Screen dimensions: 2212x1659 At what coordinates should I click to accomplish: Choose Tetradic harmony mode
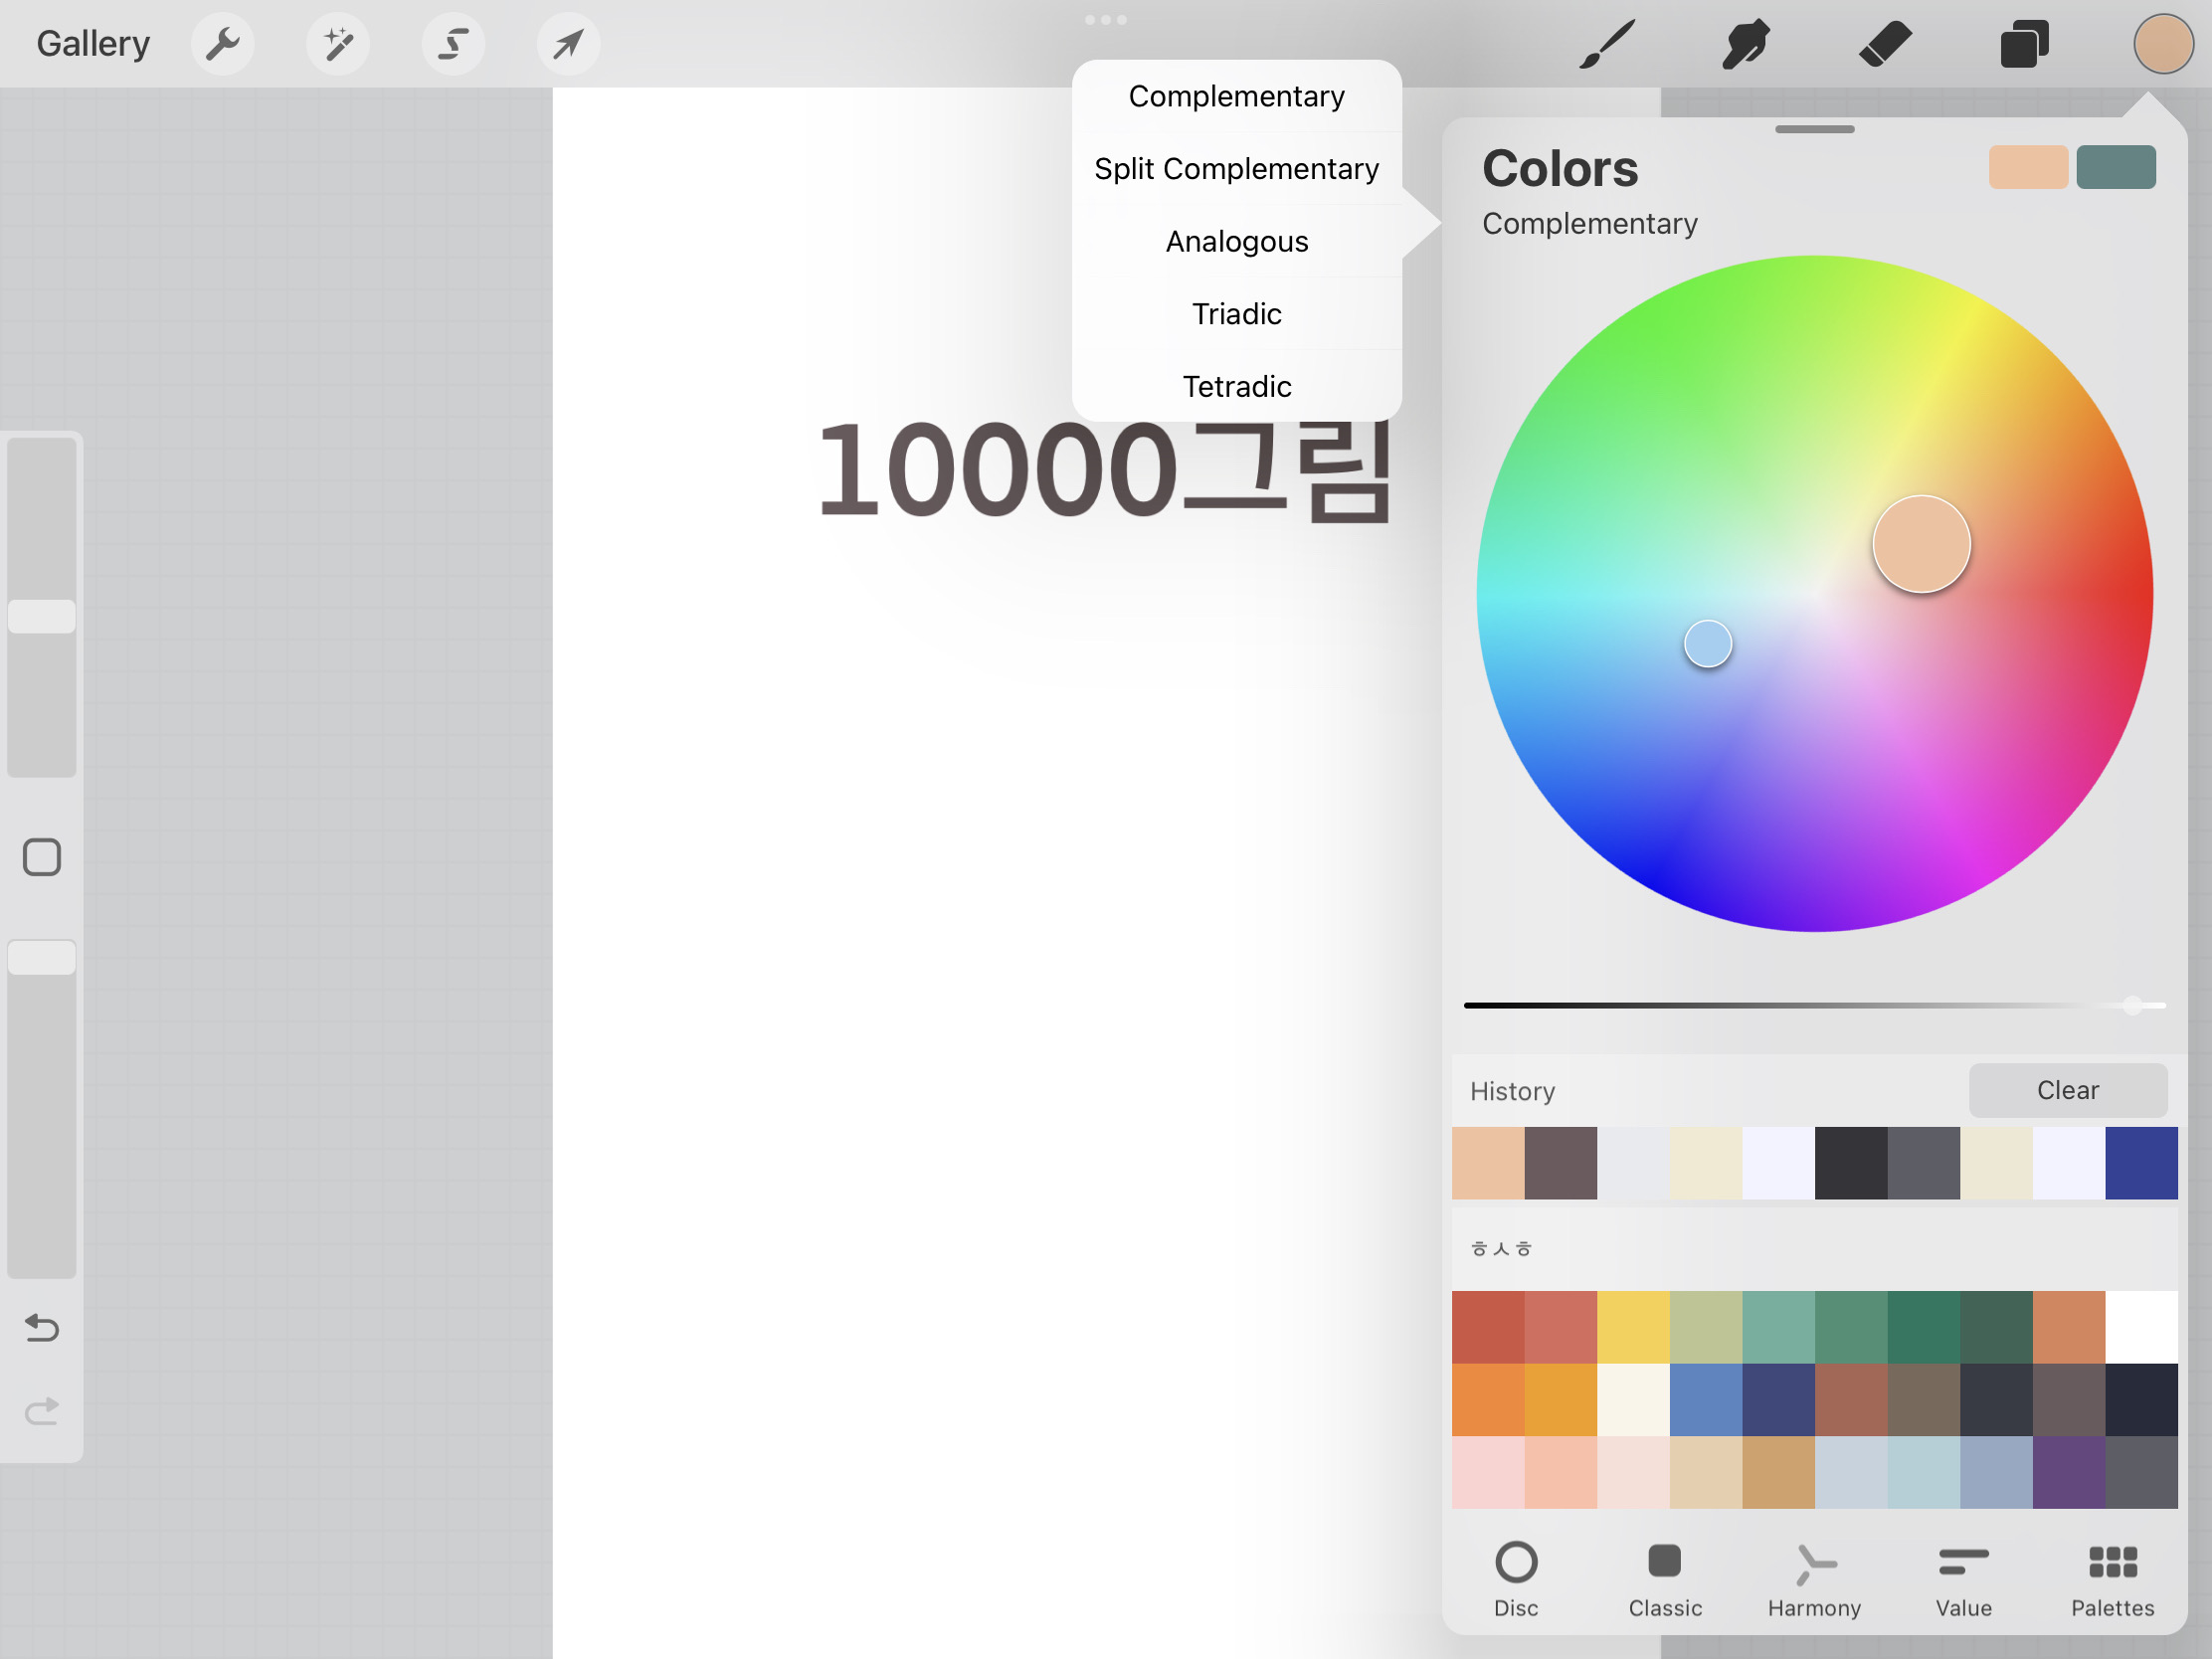click(1237, 386)
